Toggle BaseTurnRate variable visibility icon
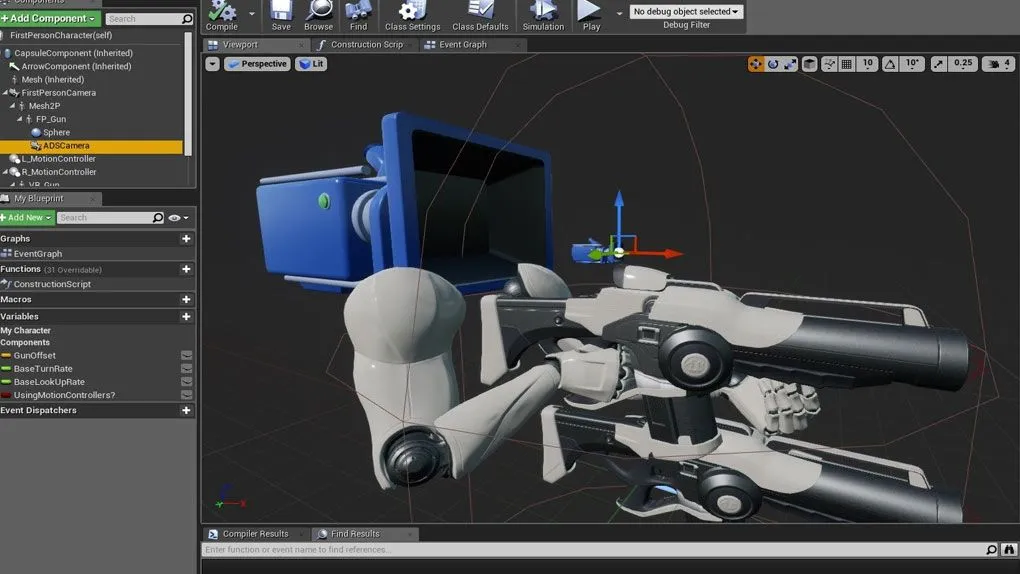The height and width of the screenshot is (574, 1020). tap(187, 368)
